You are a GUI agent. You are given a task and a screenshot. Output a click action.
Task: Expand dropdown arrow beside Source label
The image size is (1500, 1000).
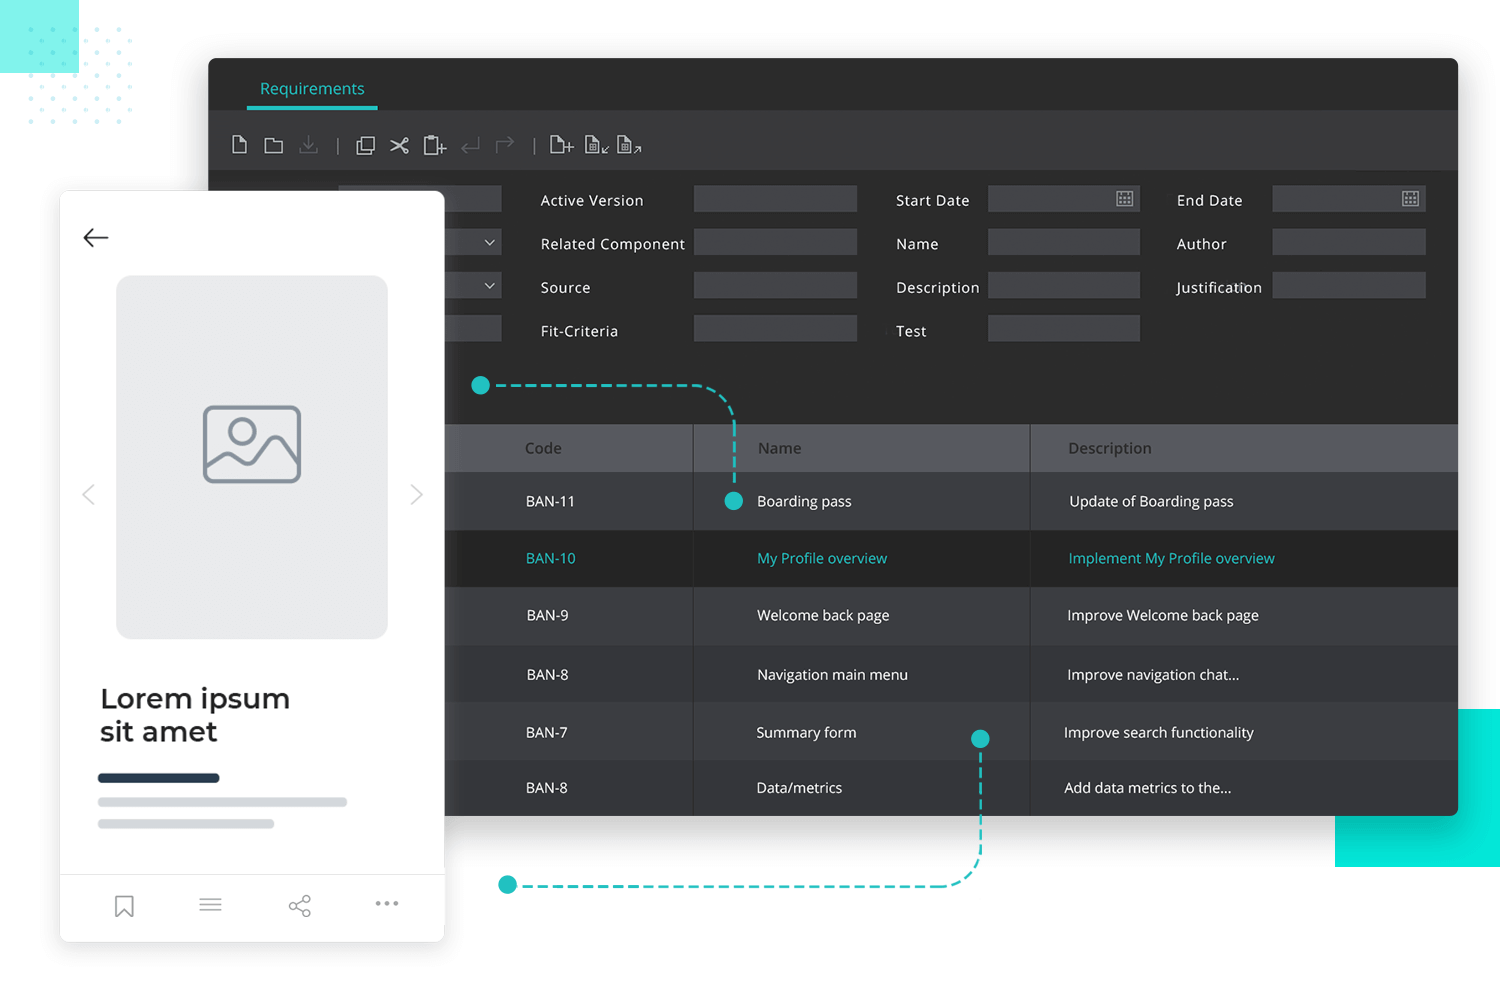pyautogui.click(x=489, y=286)
